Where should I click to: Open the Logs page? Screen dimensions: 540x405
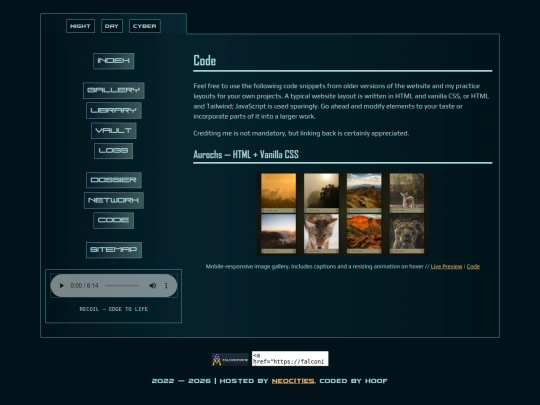coord(114,151)
